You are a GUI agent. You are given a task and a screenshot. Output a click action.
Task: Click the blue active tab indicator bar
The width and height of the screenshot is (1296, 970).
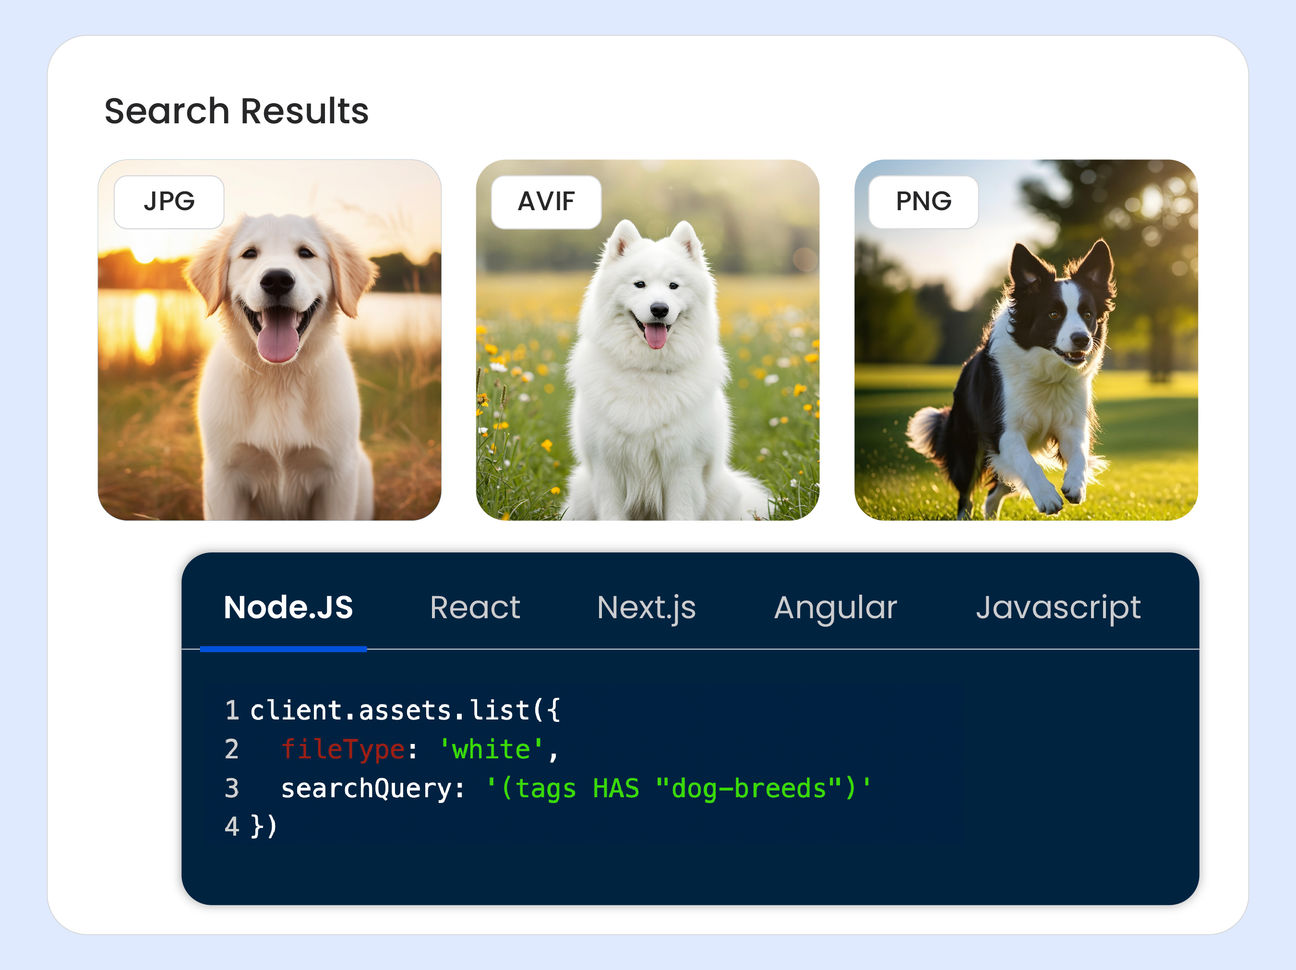(x=283, y=649)
